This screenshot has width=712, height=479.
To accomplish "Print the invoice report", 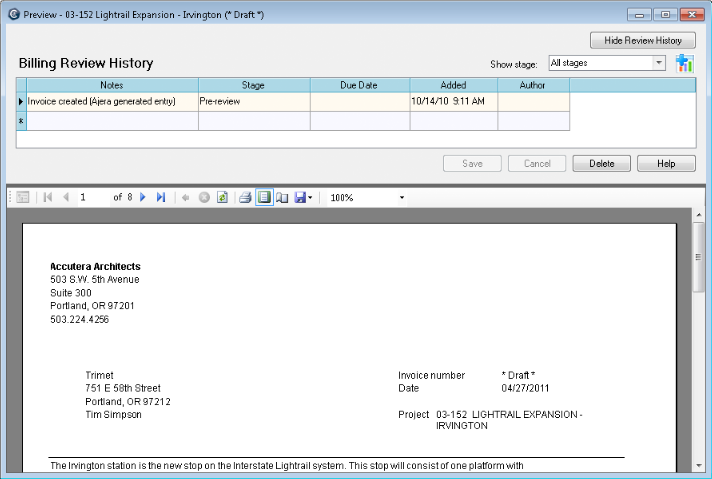I will (x=245, y=198).
